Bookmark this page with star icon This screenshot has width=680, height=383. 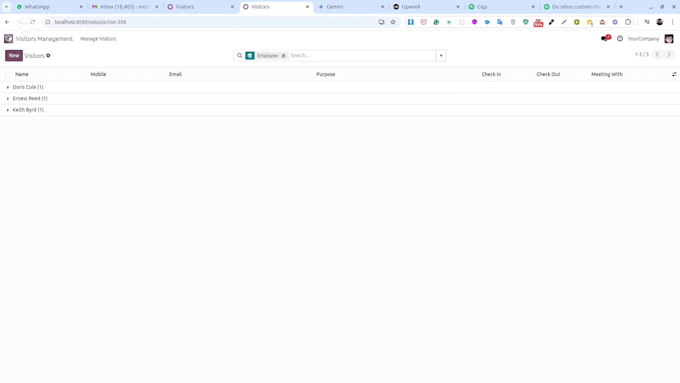[x=393, y=22]
